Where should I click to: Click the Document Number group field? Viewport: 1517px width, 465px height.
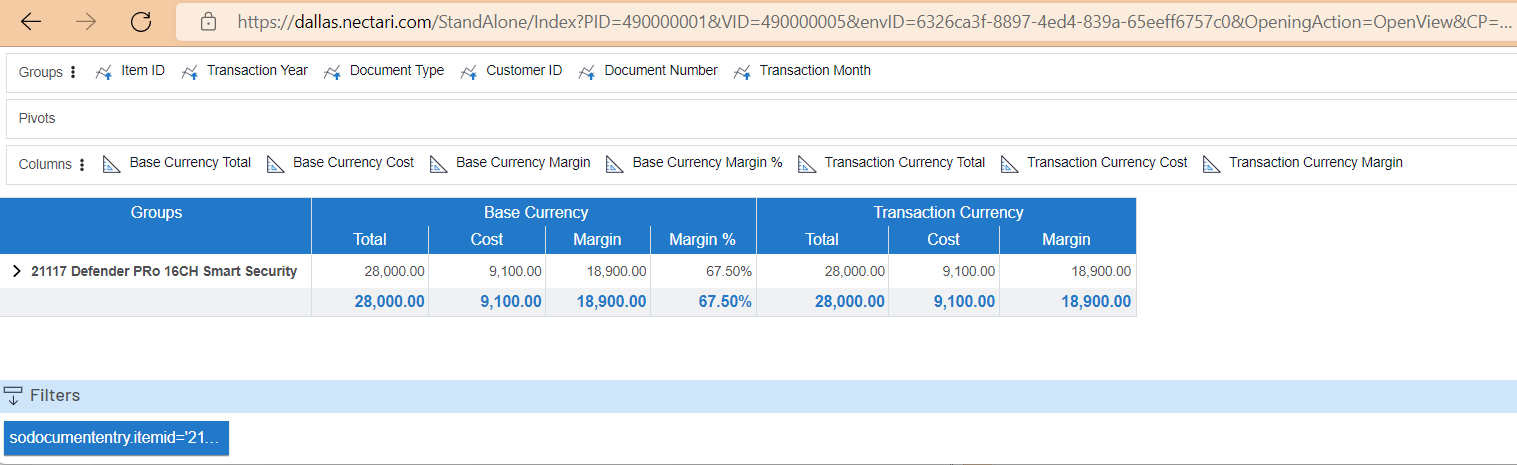660,71
